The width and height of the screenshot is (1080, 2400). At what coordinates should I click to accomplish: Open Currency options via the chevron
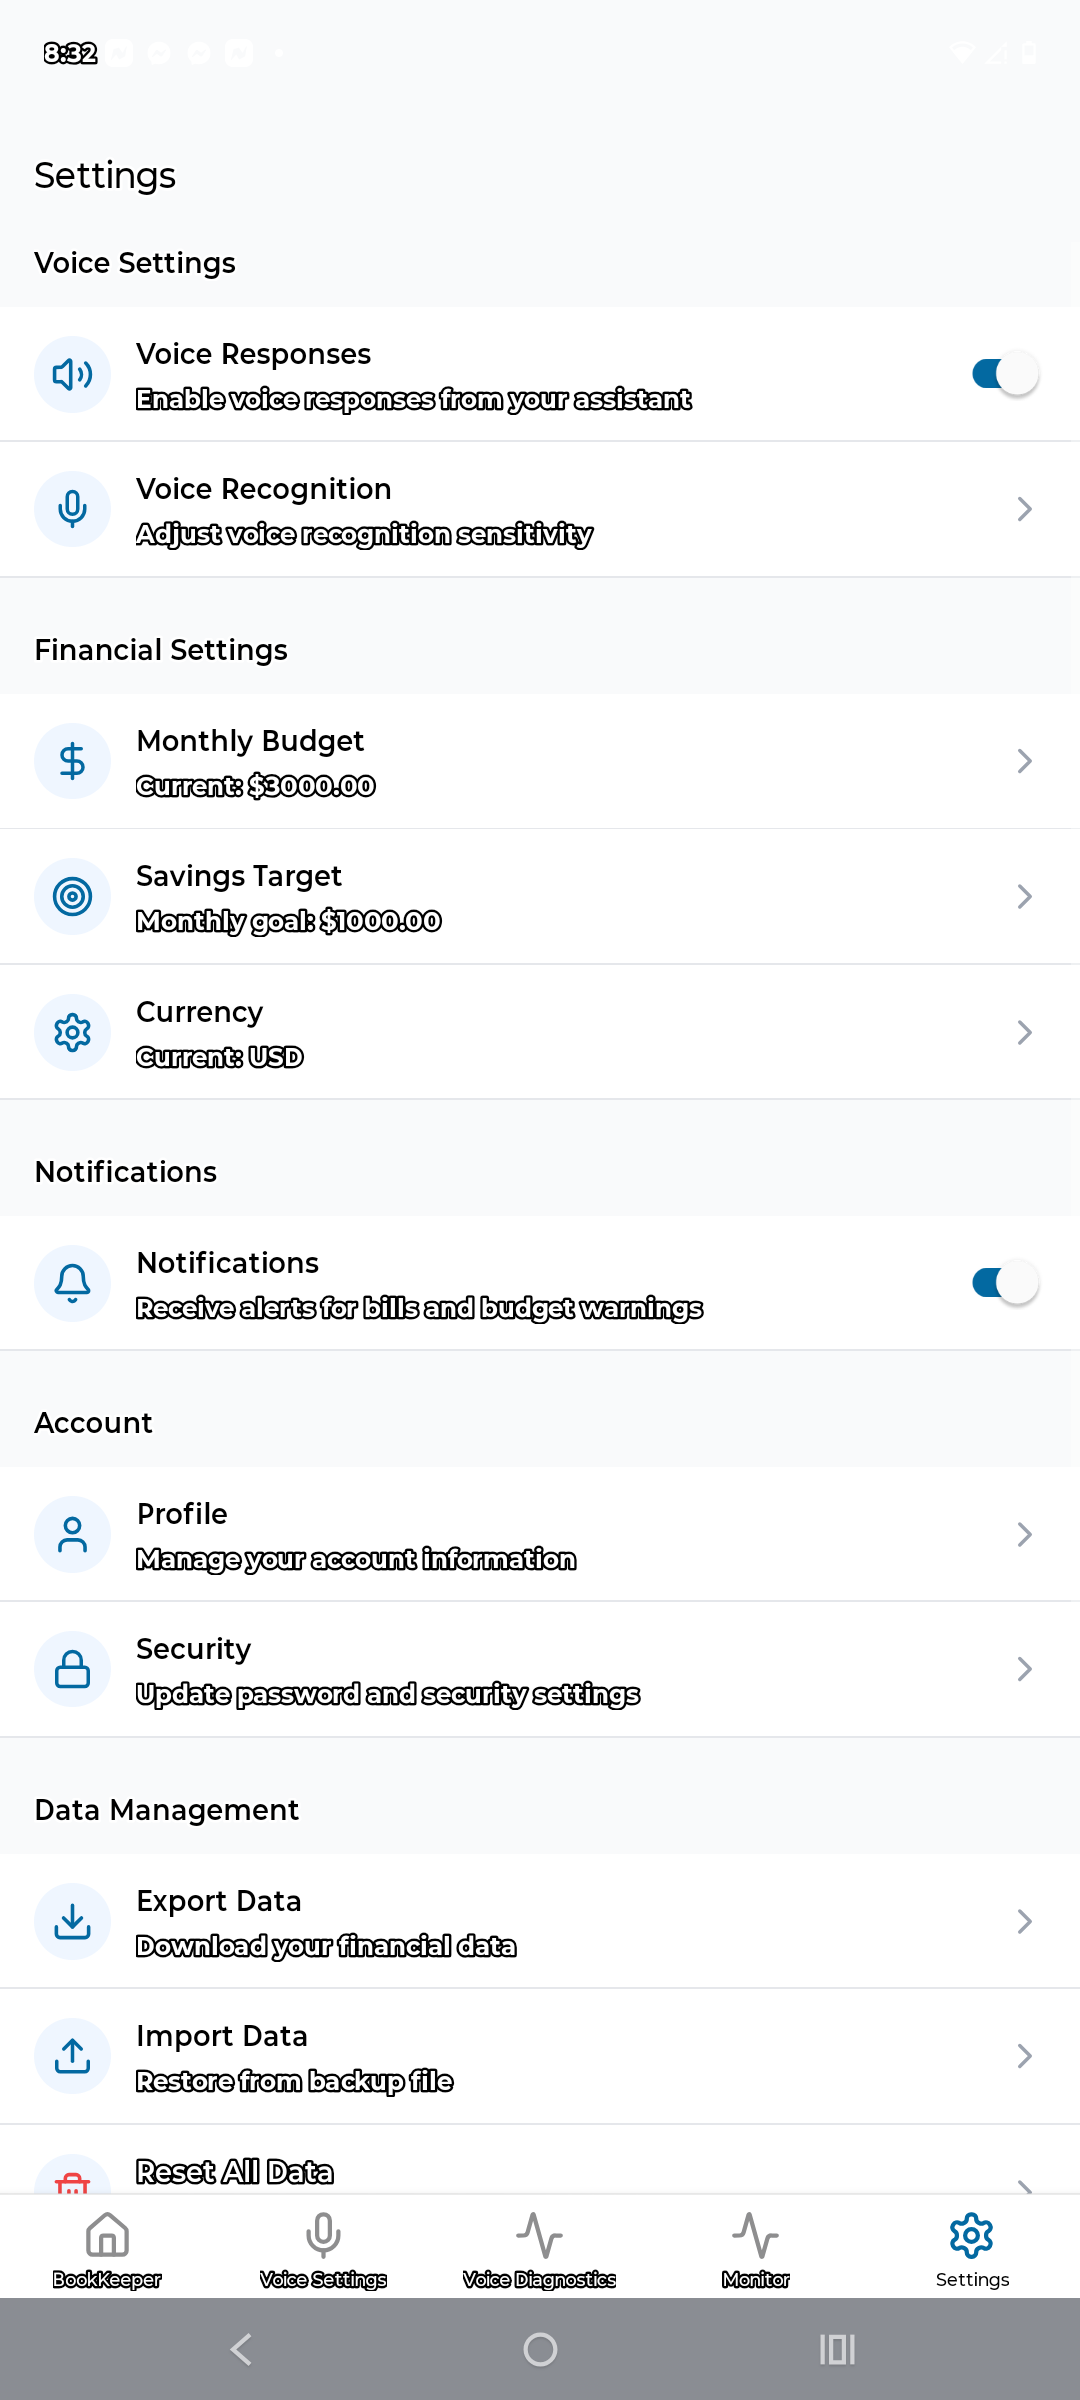point(1024,1032)
